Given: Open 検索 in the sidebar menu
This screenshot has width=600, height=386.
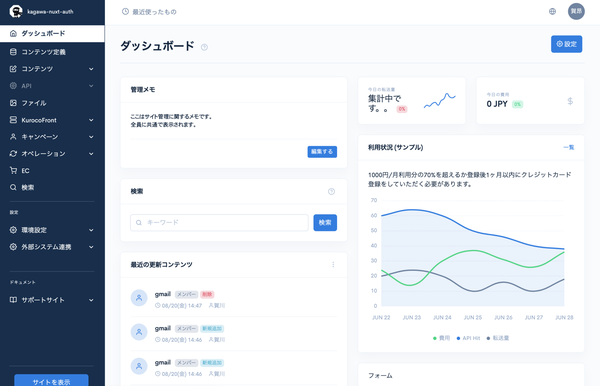Looking at the screenshot, I should [x=52, y=187].
